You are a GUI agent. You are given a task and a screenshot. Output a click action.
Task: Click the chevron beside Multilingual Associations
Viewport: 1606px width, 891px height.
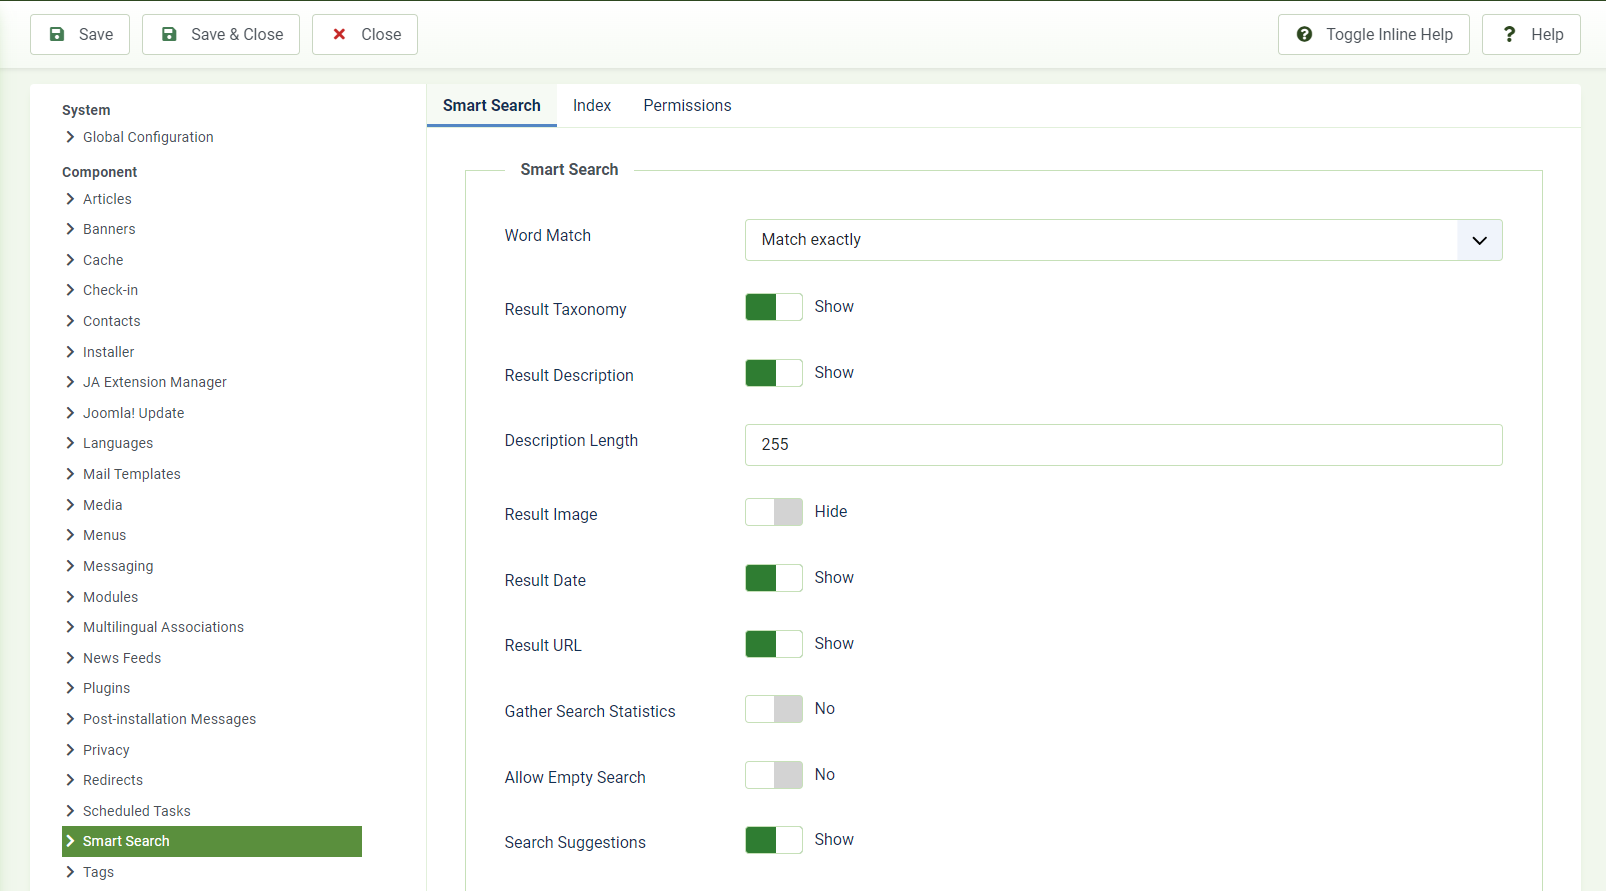pos(70,627)
